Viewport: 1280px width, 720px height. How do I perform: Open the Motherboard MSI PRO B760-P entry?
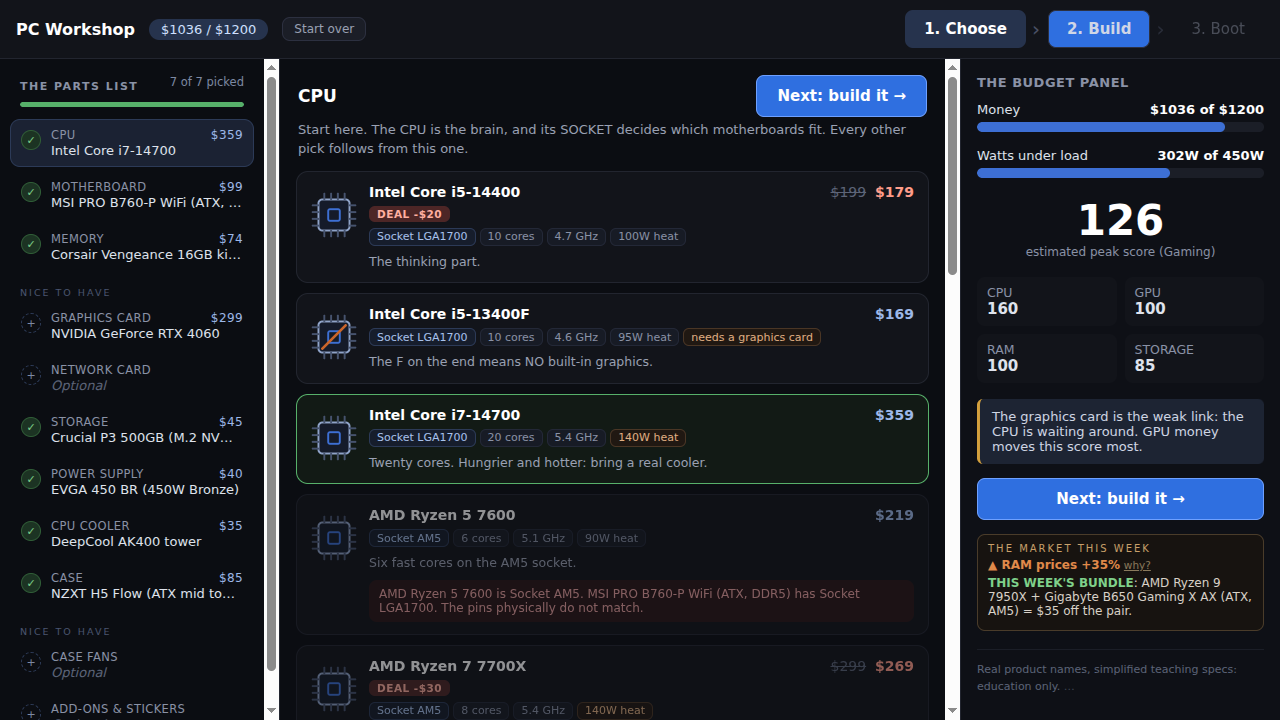(x=132, y=195)
